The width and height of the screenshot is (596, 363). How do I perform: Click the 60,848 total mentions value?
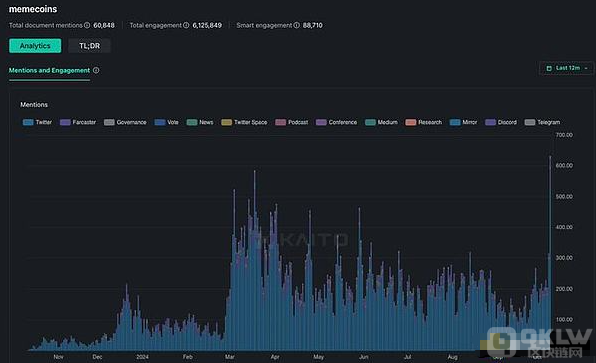tap(104, 25)
